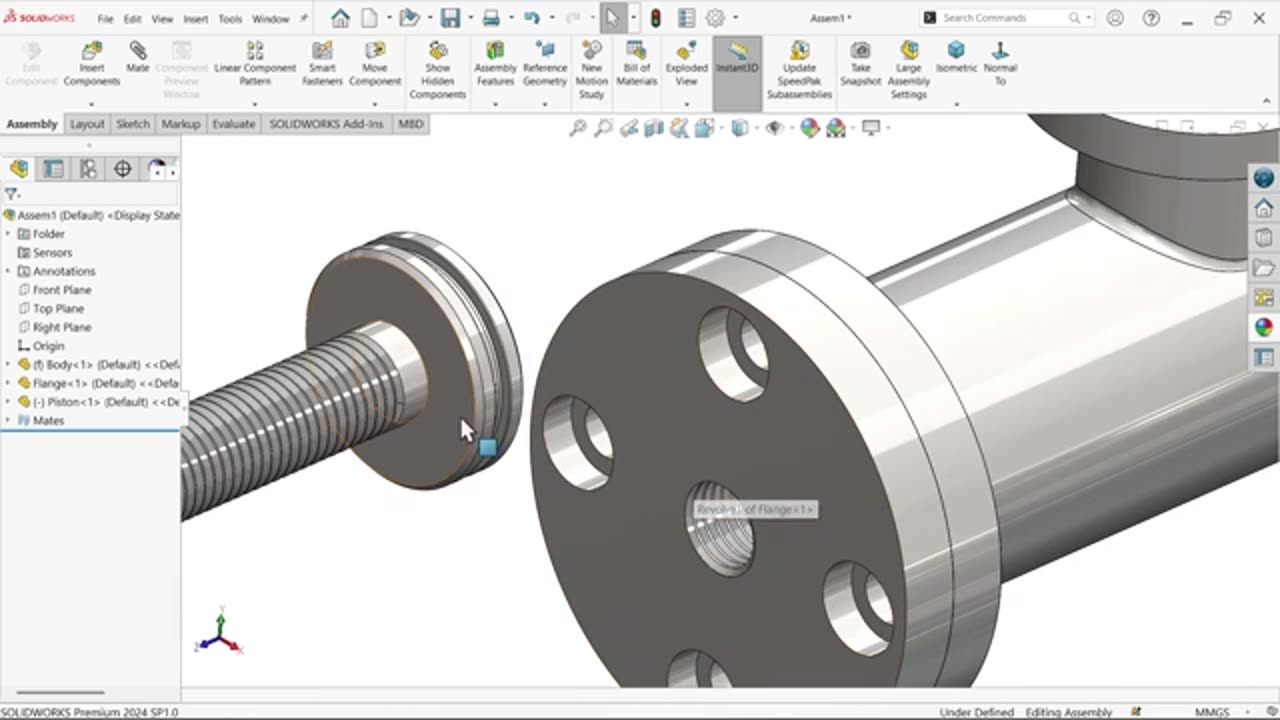Click the feature tree filter box
1280x720 pixels.
coord(92,194)
